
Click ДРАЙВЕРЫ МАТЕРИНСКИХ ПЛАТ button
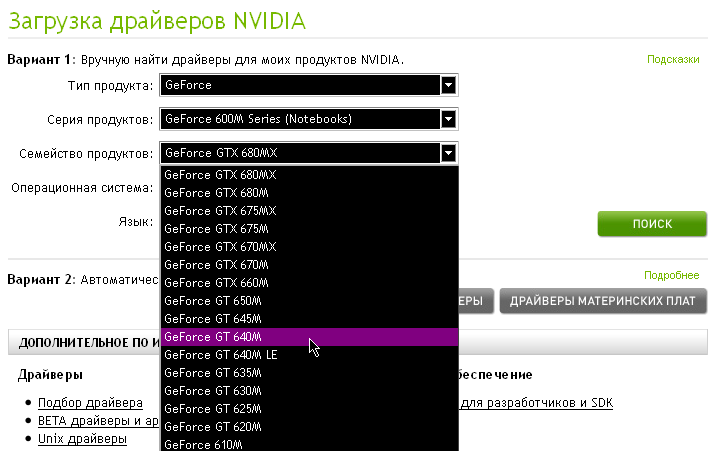pos(603,301)
